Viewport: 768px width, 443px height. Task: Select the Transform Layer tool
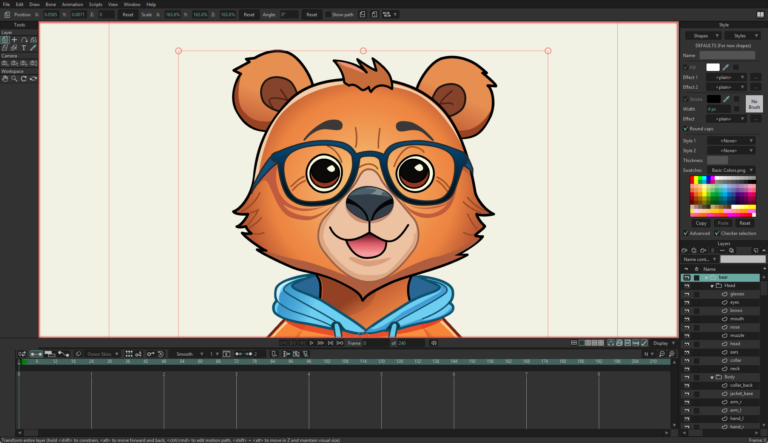(x=5, y=39)
